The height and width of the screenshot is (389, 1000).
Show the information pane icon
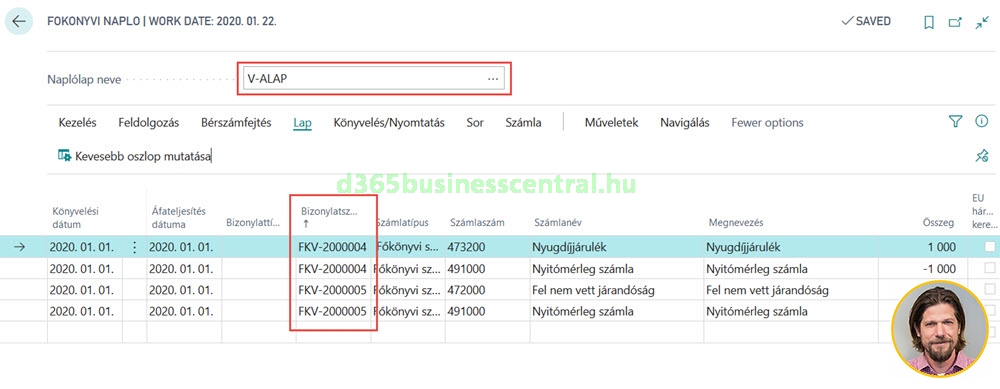pos(982,121)
